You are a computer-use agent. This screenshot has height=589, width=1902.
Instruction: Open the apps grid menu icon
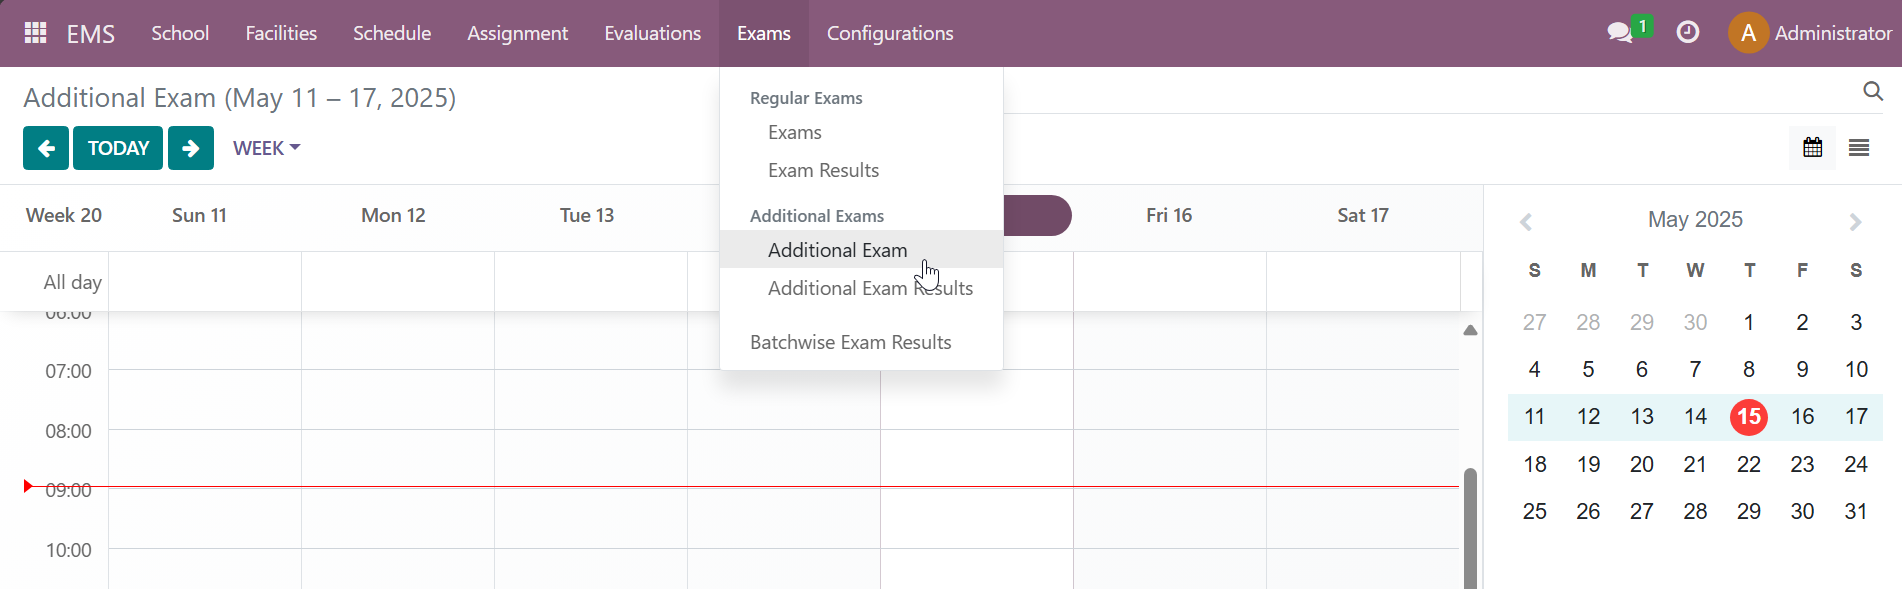pyautogui.click(x=36, y=33)
